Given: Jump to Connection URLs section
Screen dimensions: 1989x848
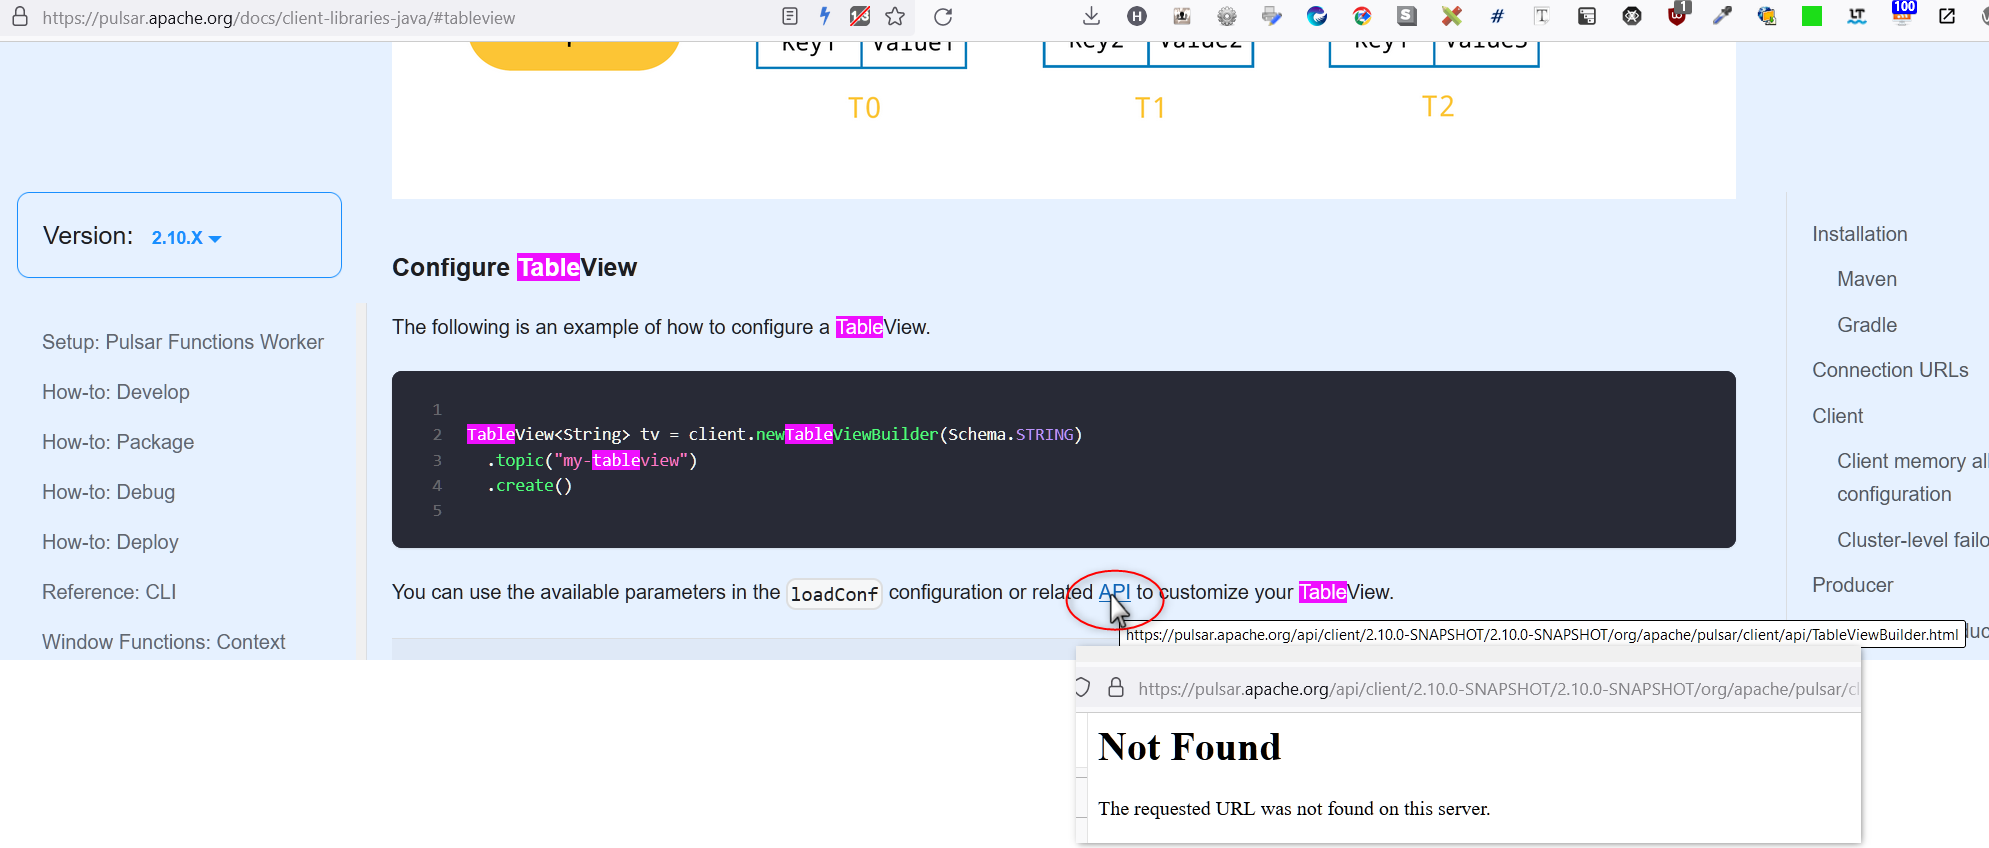Looking at the screenshot, I should pos(1890,370).
